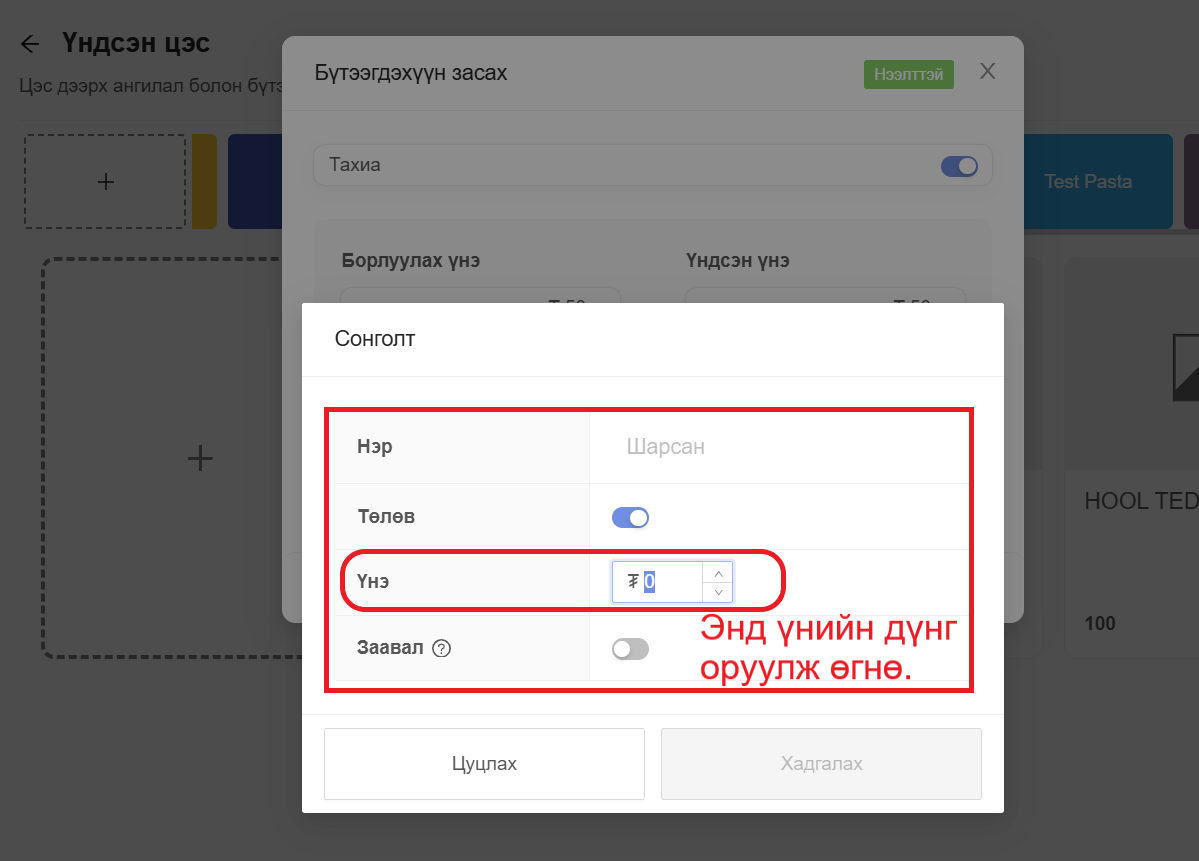
Task: Enable the Заавал switch
Action: 630,649
